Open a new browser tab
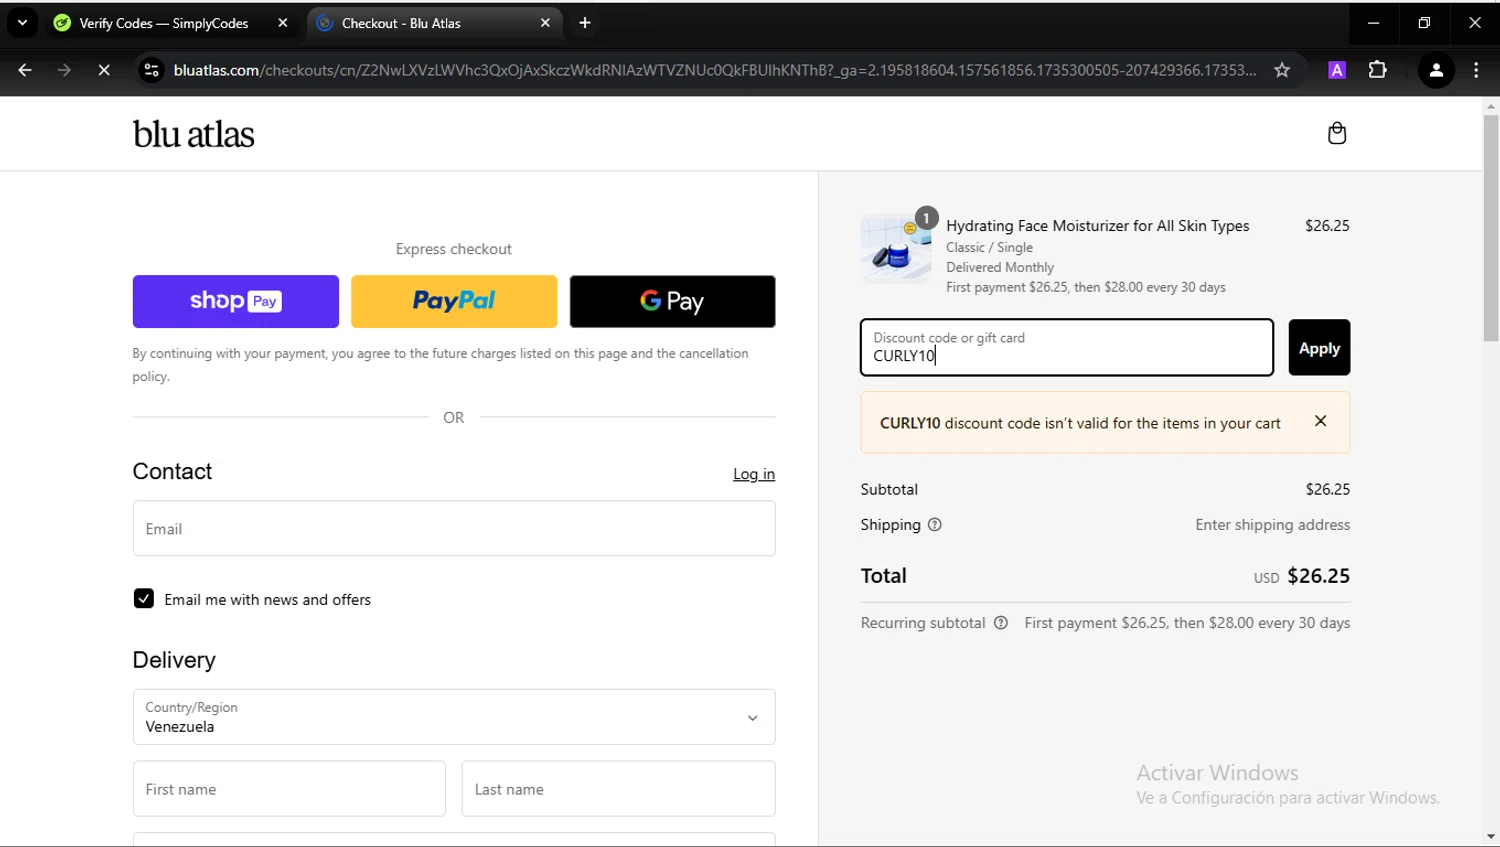This screenshot has height=847, width=1500. (x=585, y=23)
